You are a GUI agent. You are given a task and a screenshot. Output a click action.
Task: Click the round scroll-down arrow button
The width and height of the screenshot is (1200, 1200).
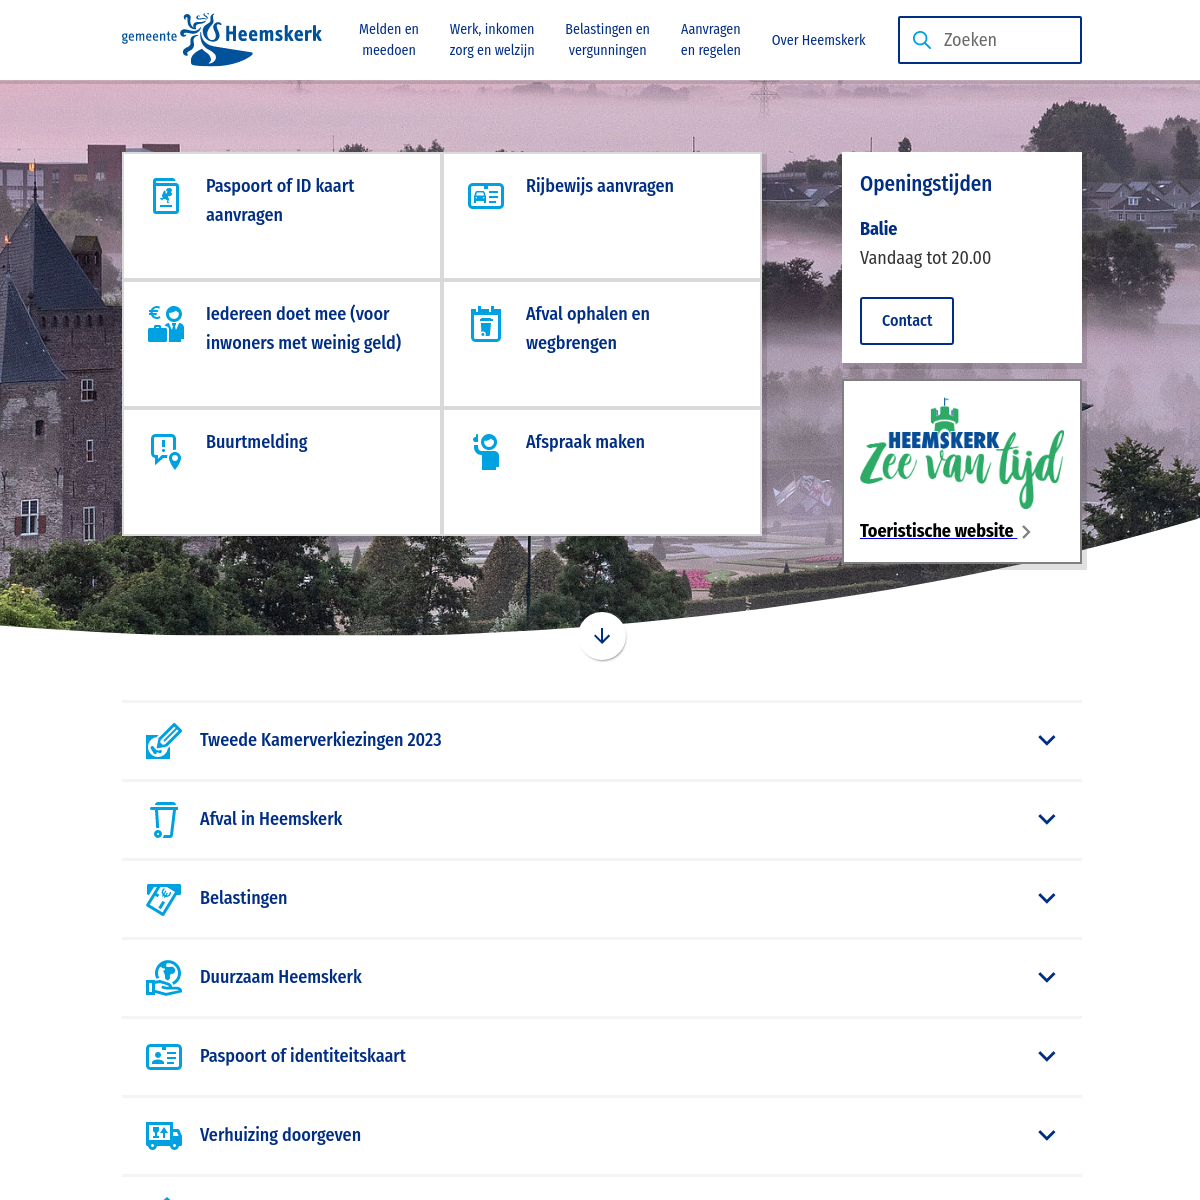tap(602, 636)
